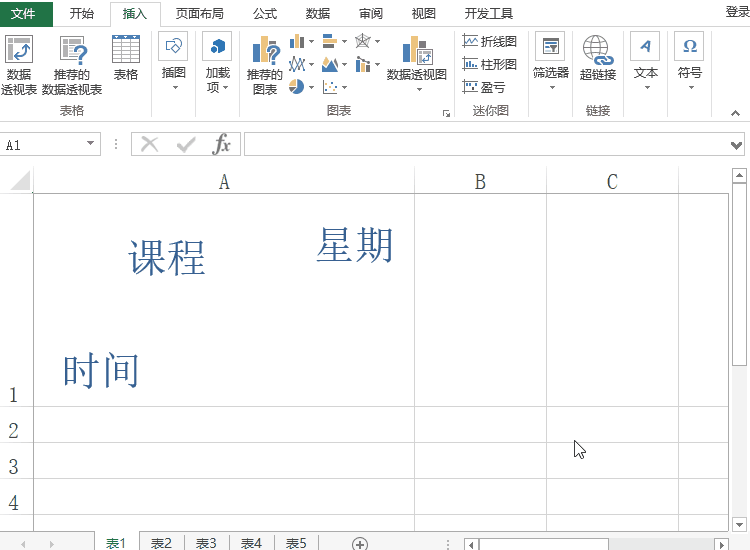
Task: Insert a line chart
Action: click(x=297, y=64)
